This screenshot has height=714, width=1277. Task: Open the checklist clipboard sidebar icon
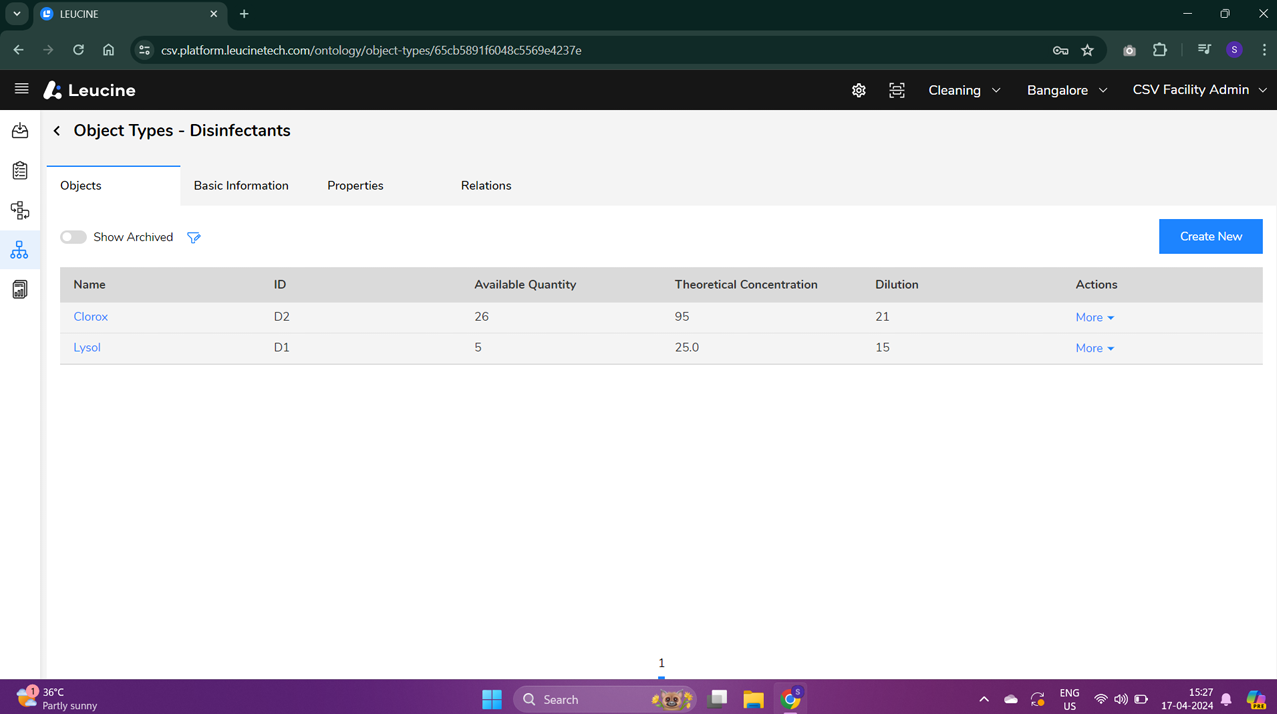(20, 171)
